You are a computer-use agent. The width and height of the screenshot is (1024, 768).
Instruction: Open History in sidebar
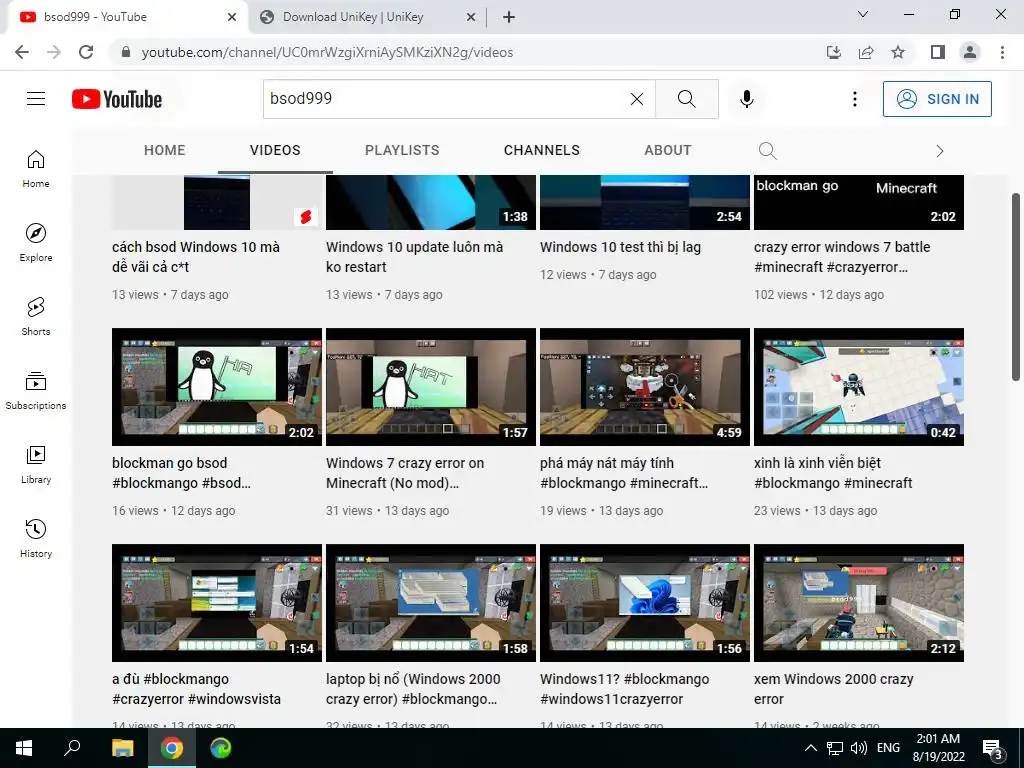click(x=36, y=539)
